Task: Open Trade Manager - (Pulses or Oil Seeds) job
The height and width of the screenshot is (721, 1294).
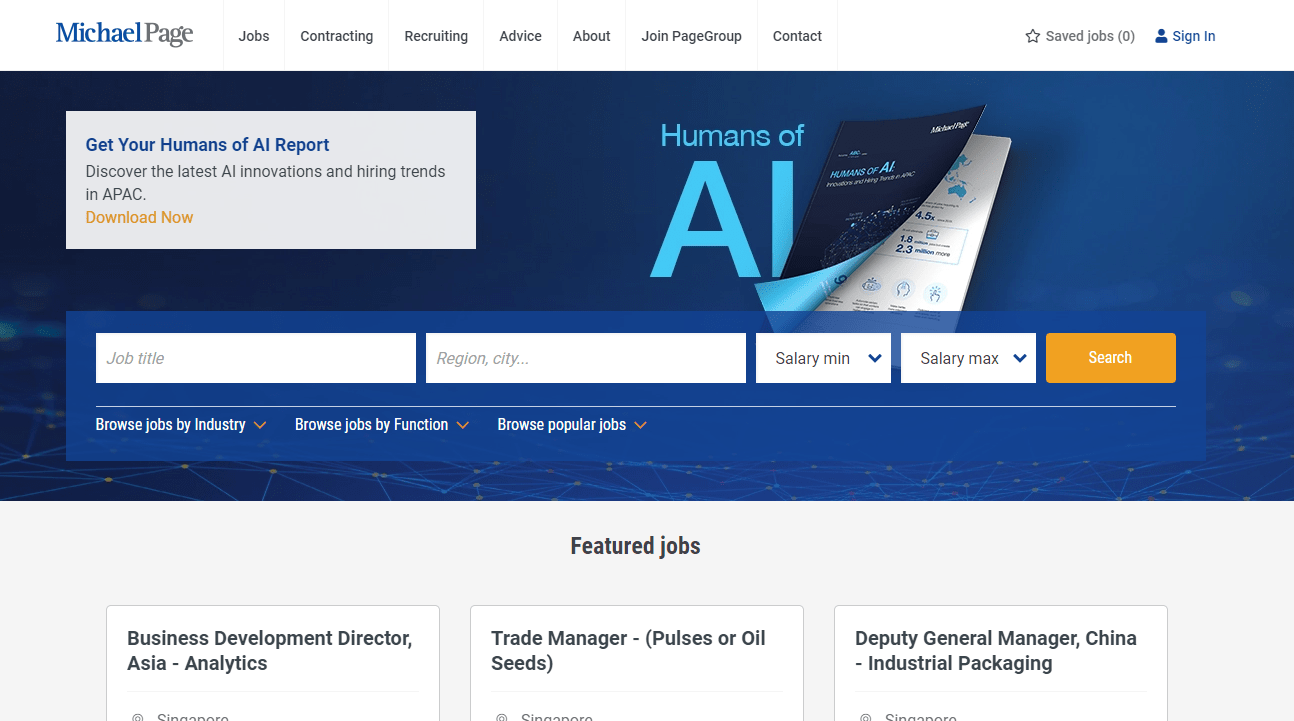Action: pos(628,651)
